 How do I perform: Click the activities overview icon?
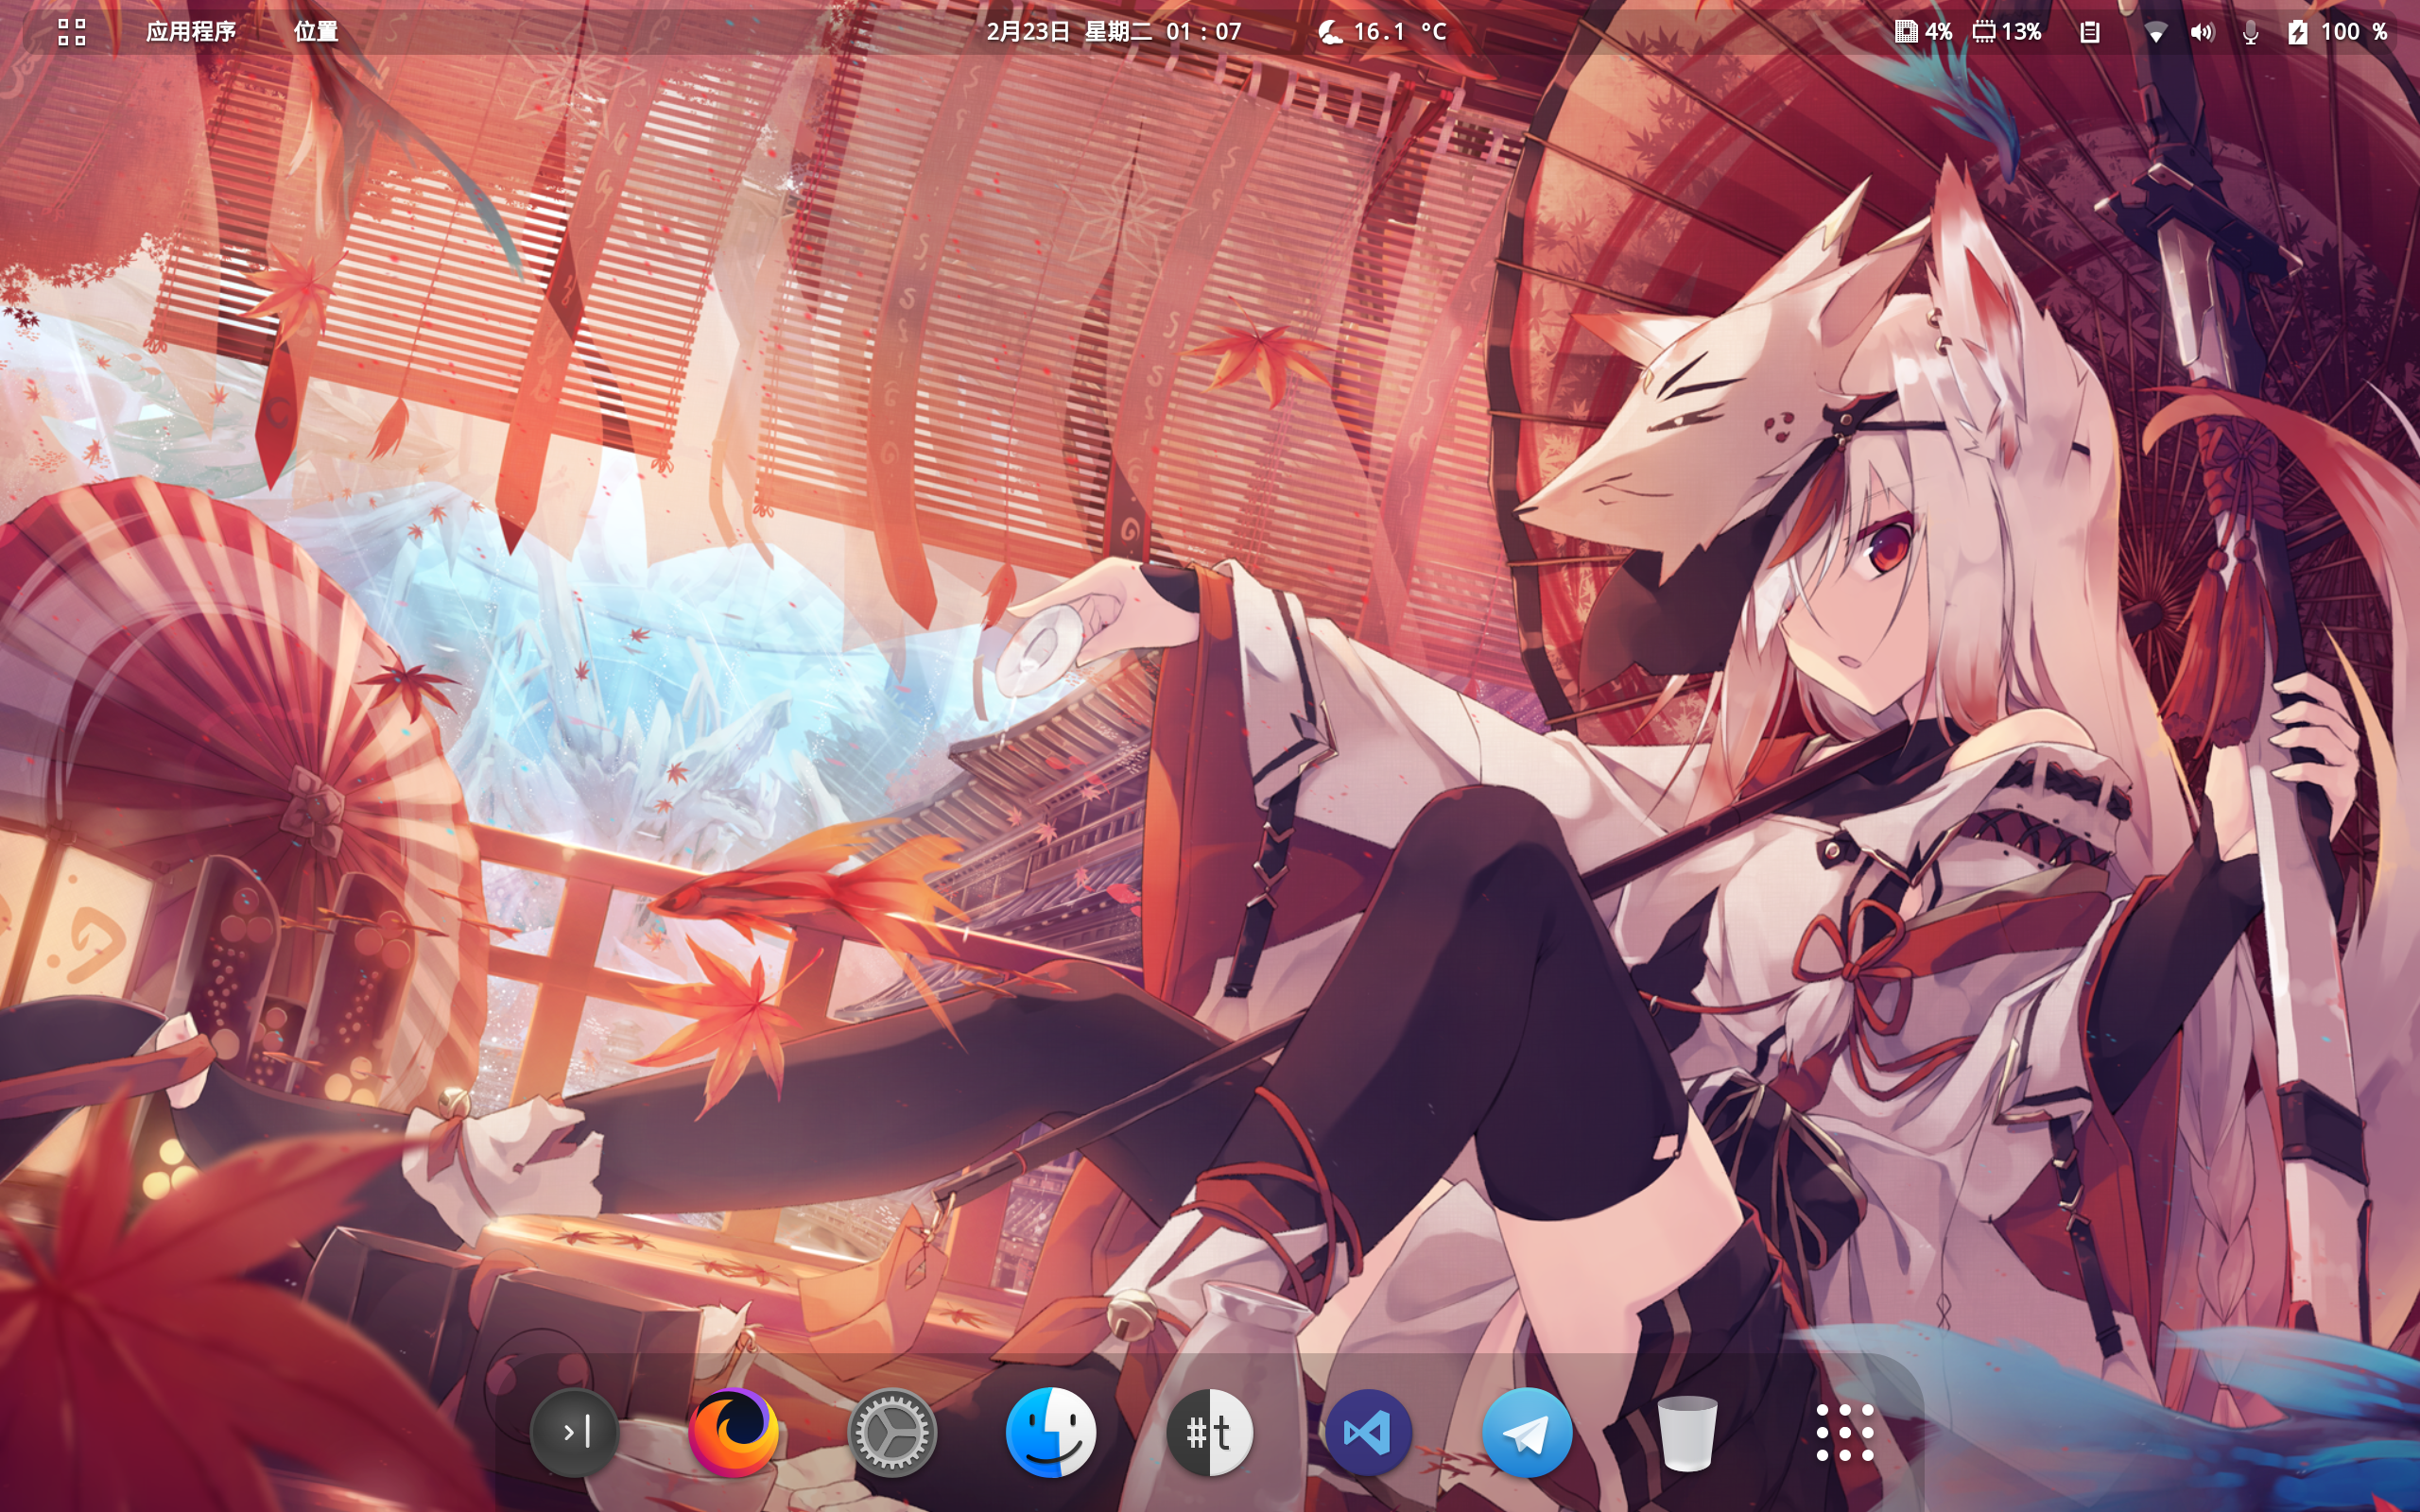(x=72, y=32)
